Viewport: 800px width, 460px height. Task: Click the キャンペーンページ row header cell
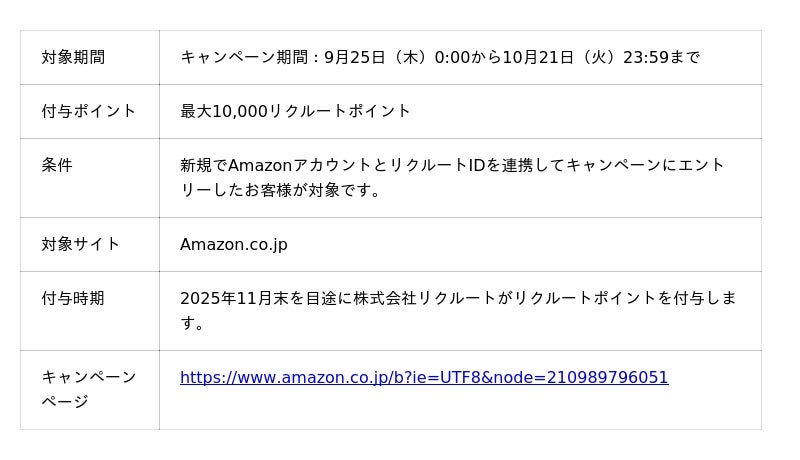pos(88,389)
